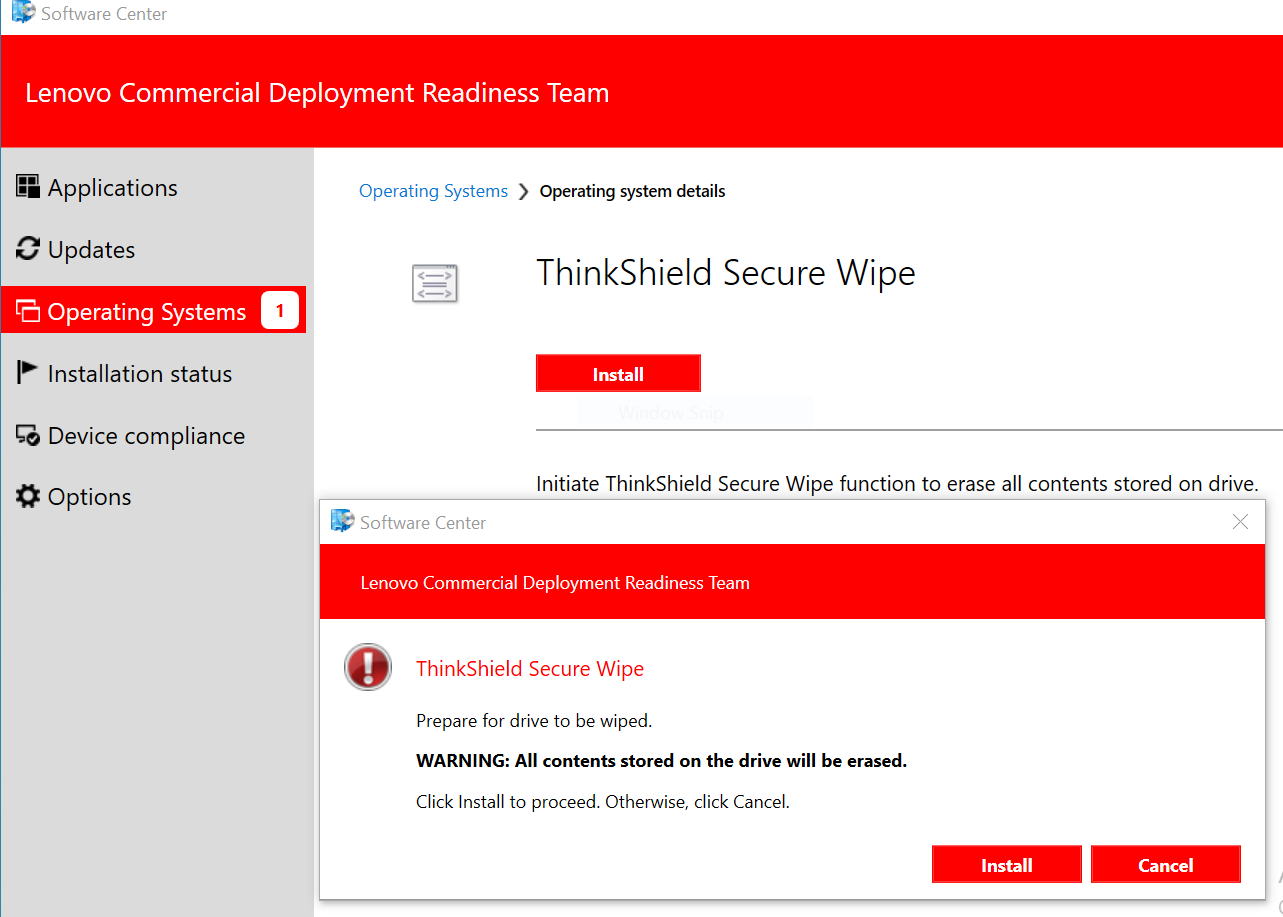Screen dimensions: 1283x917
Task: Click the Operating Systems window icon
Action: tap(28, 311)
